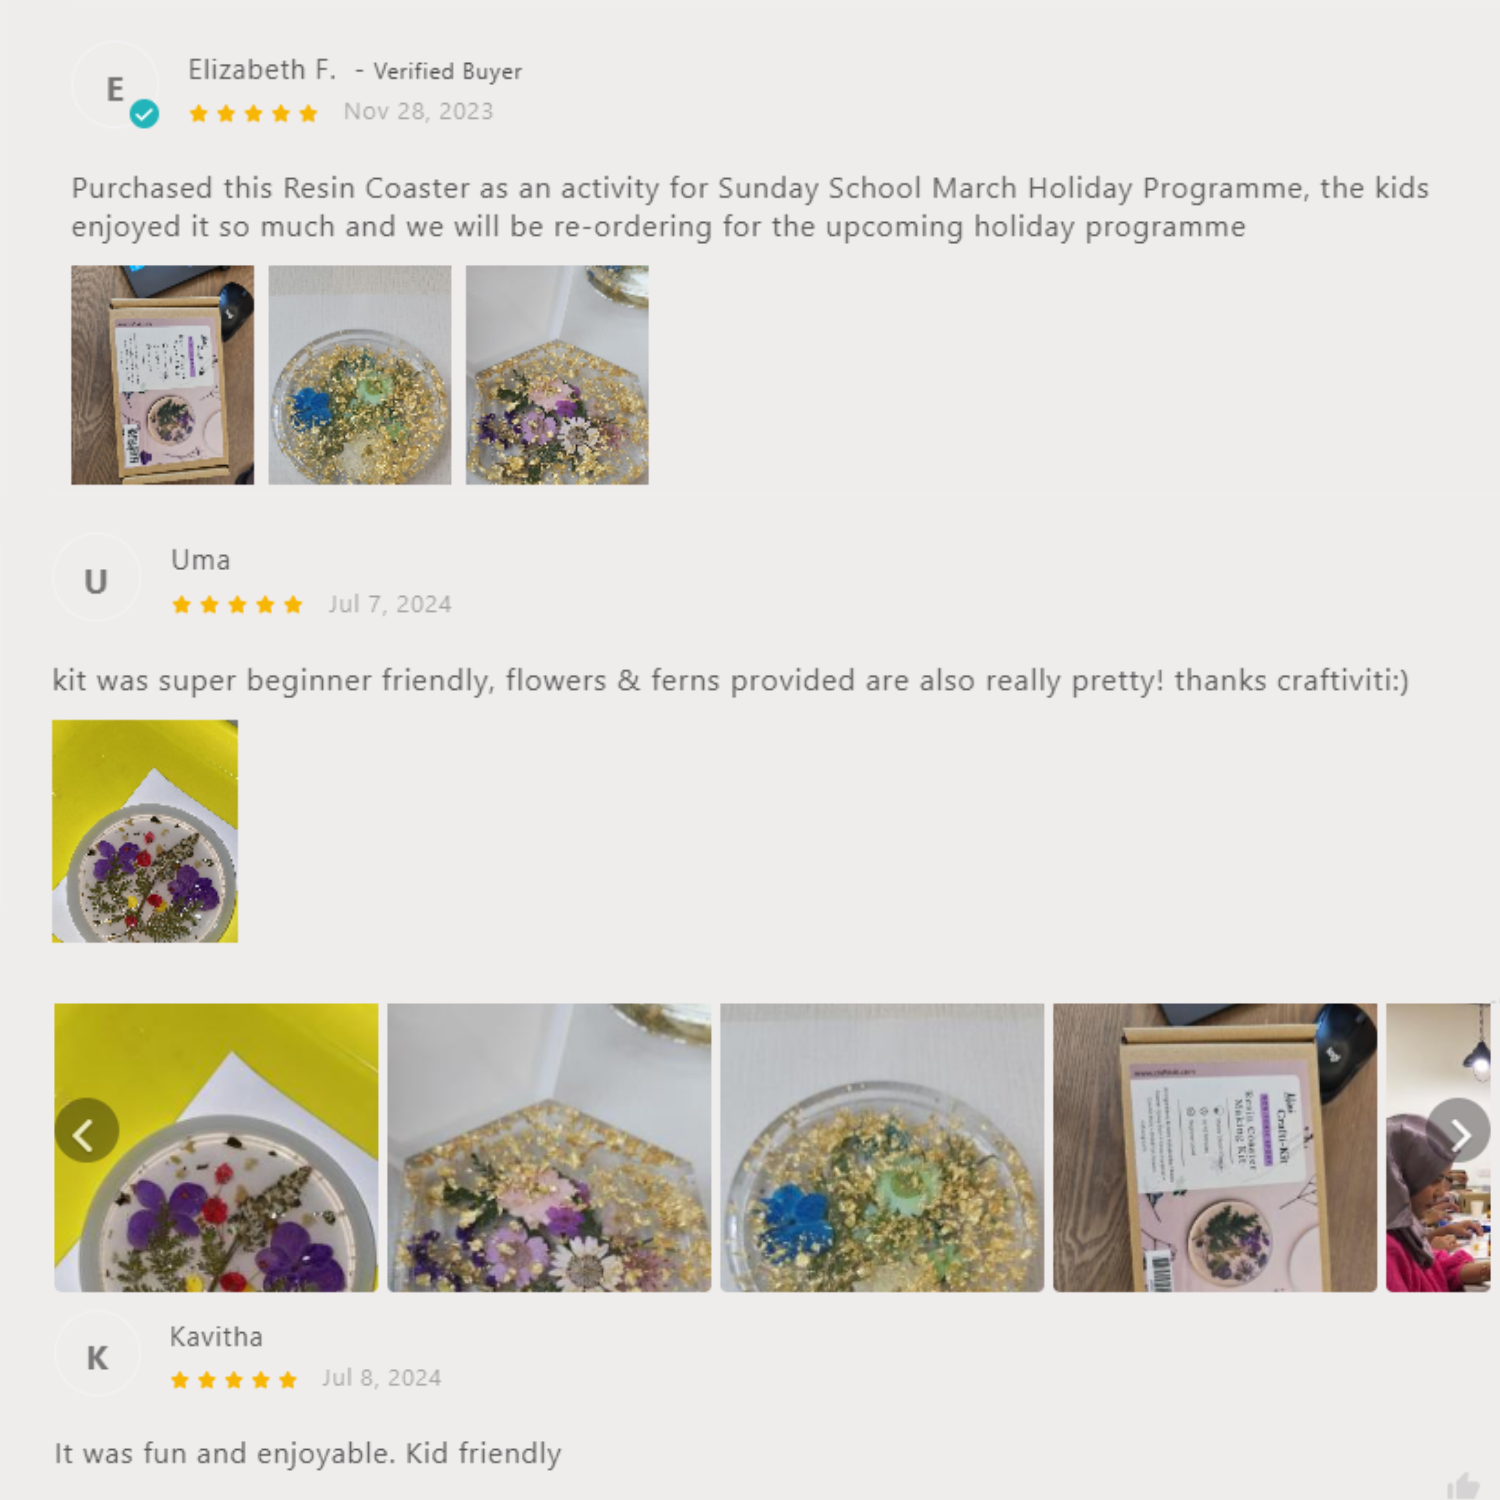Click Kavitha's five-star rating
Screen dimensions: 1500x1500
coord(234,1380)
